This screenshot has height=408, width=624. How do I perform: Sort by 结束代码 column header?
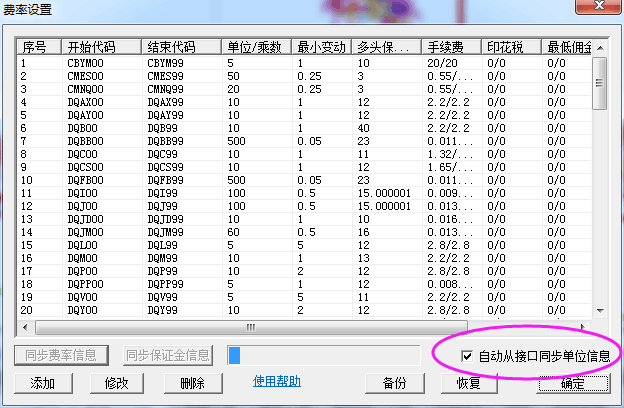pos(181,47)
